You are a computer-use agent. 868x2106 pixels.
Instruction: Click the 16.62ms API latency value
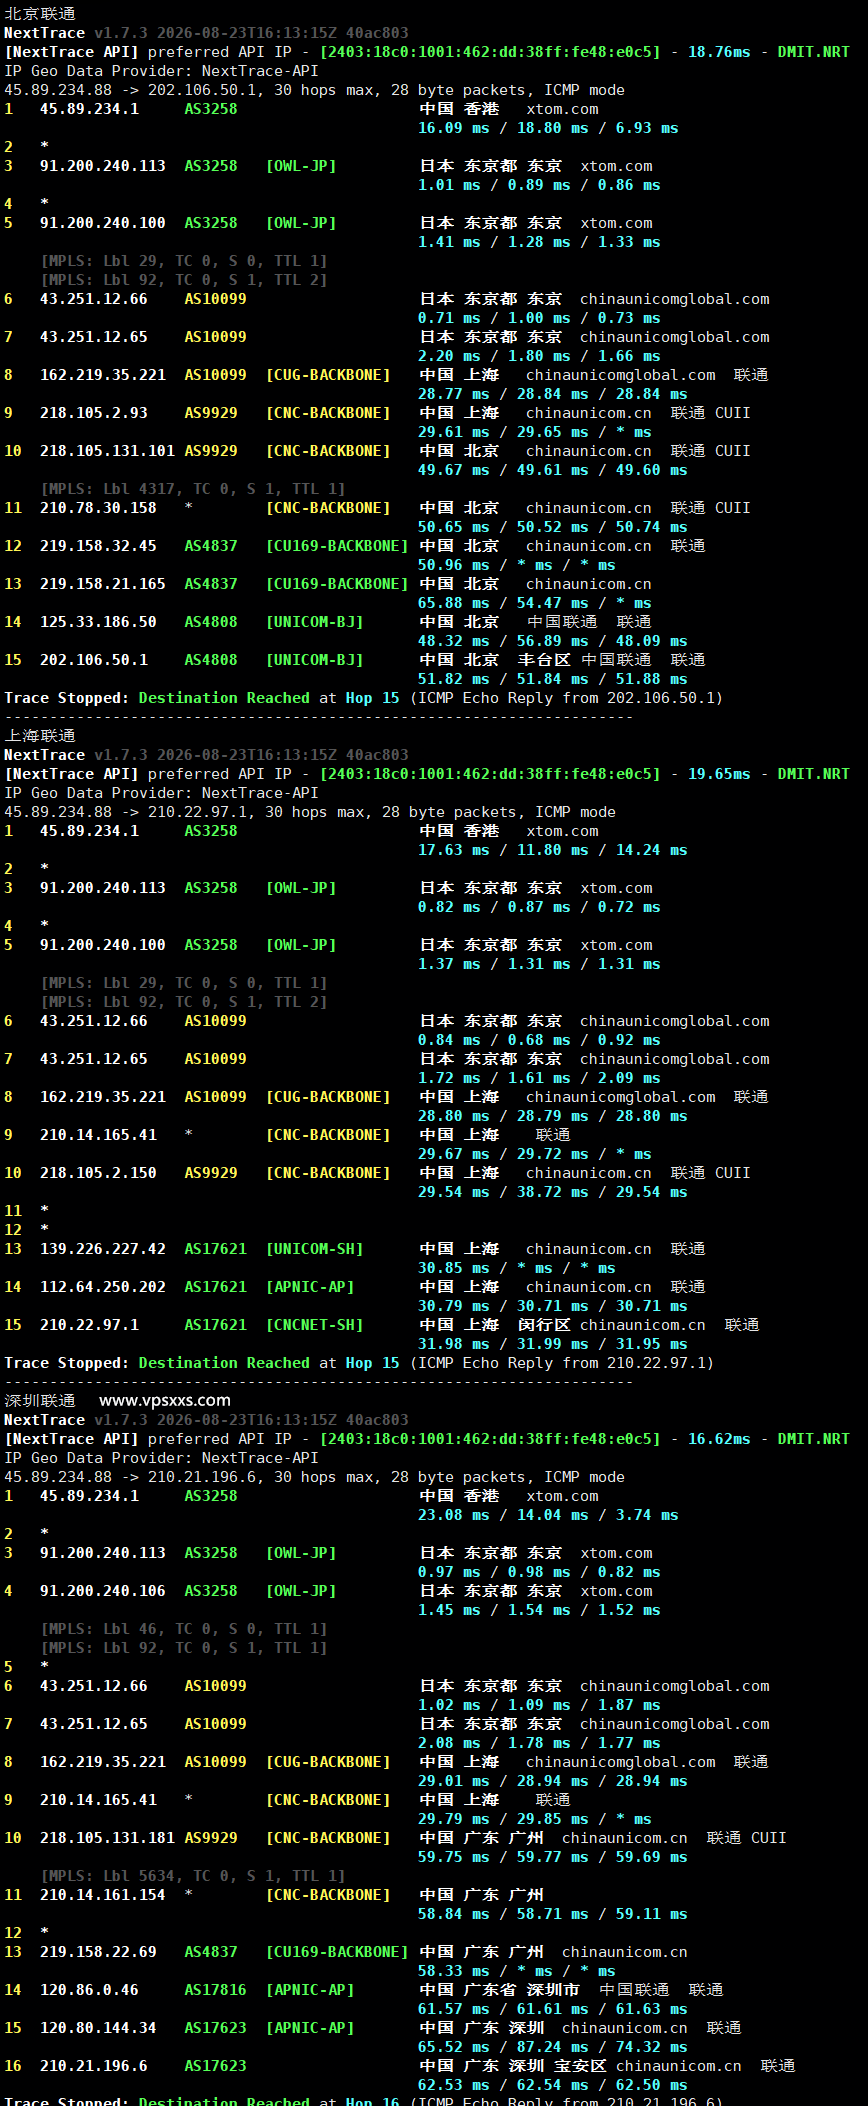719,1439
